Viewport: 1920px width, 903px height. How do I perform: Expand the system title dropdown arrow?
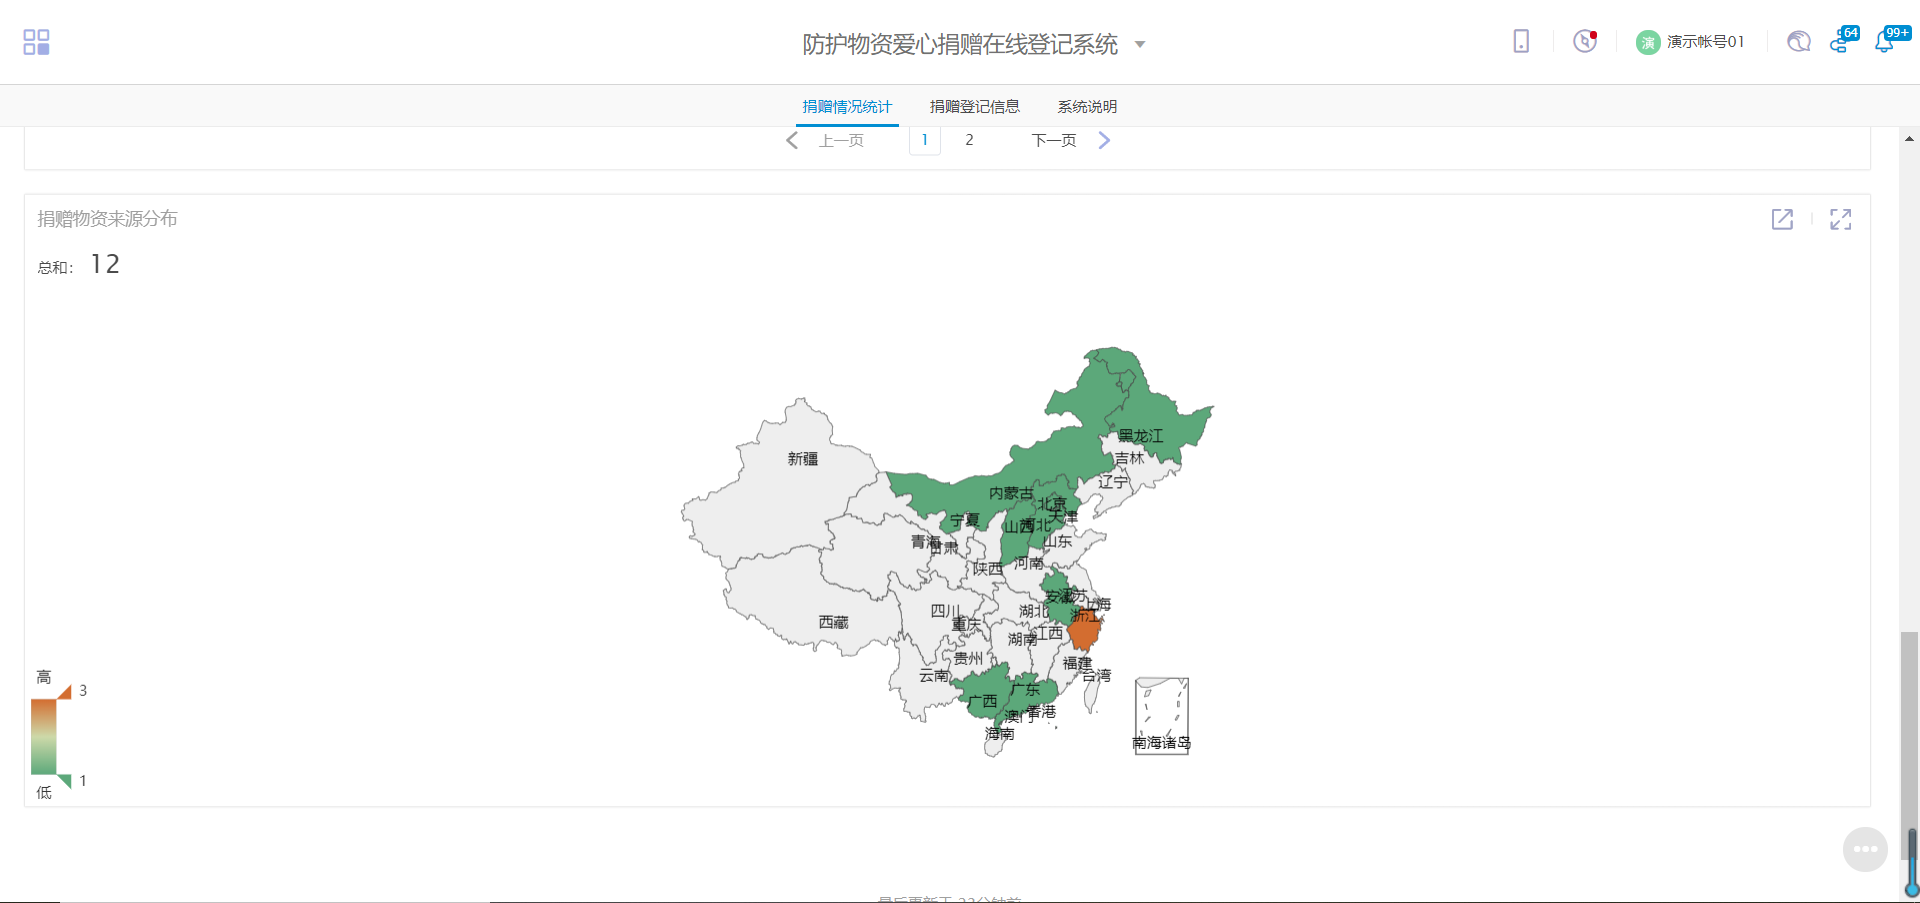[1140, 44]
